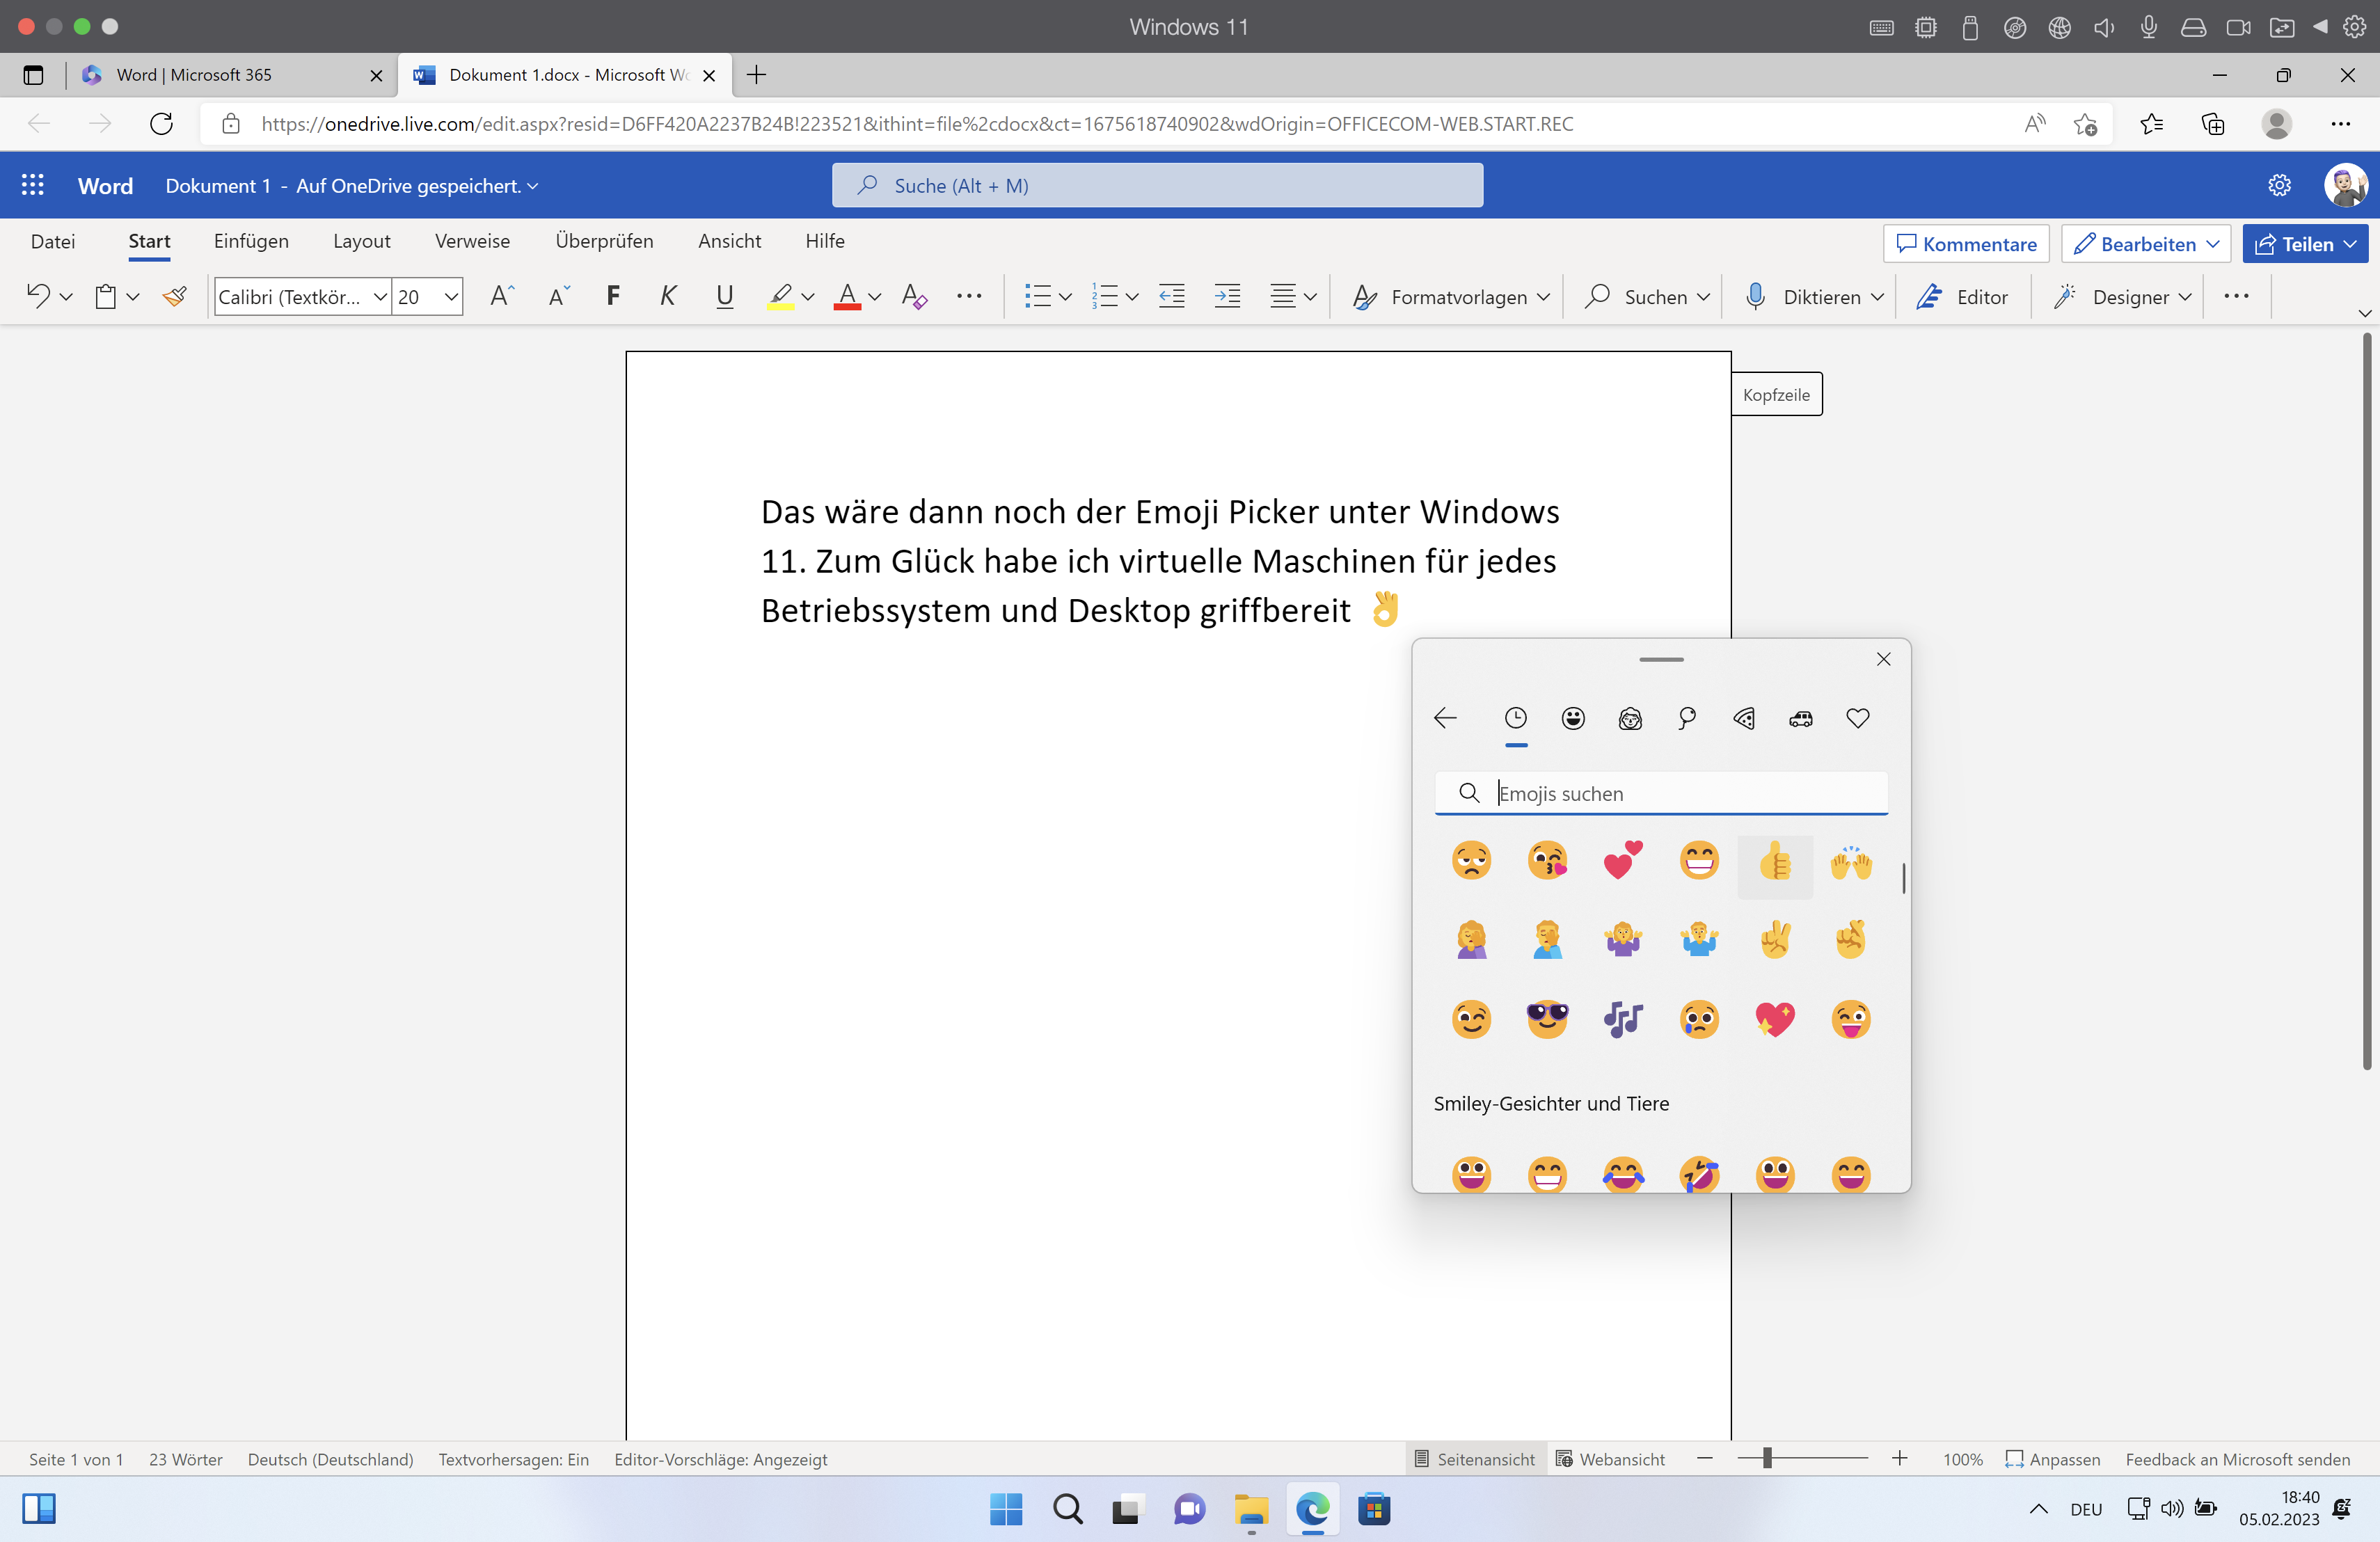Screen dimensions: 2380x1542
Task: Decrease paragraph indent
Action: click(x=1172, y=296)
